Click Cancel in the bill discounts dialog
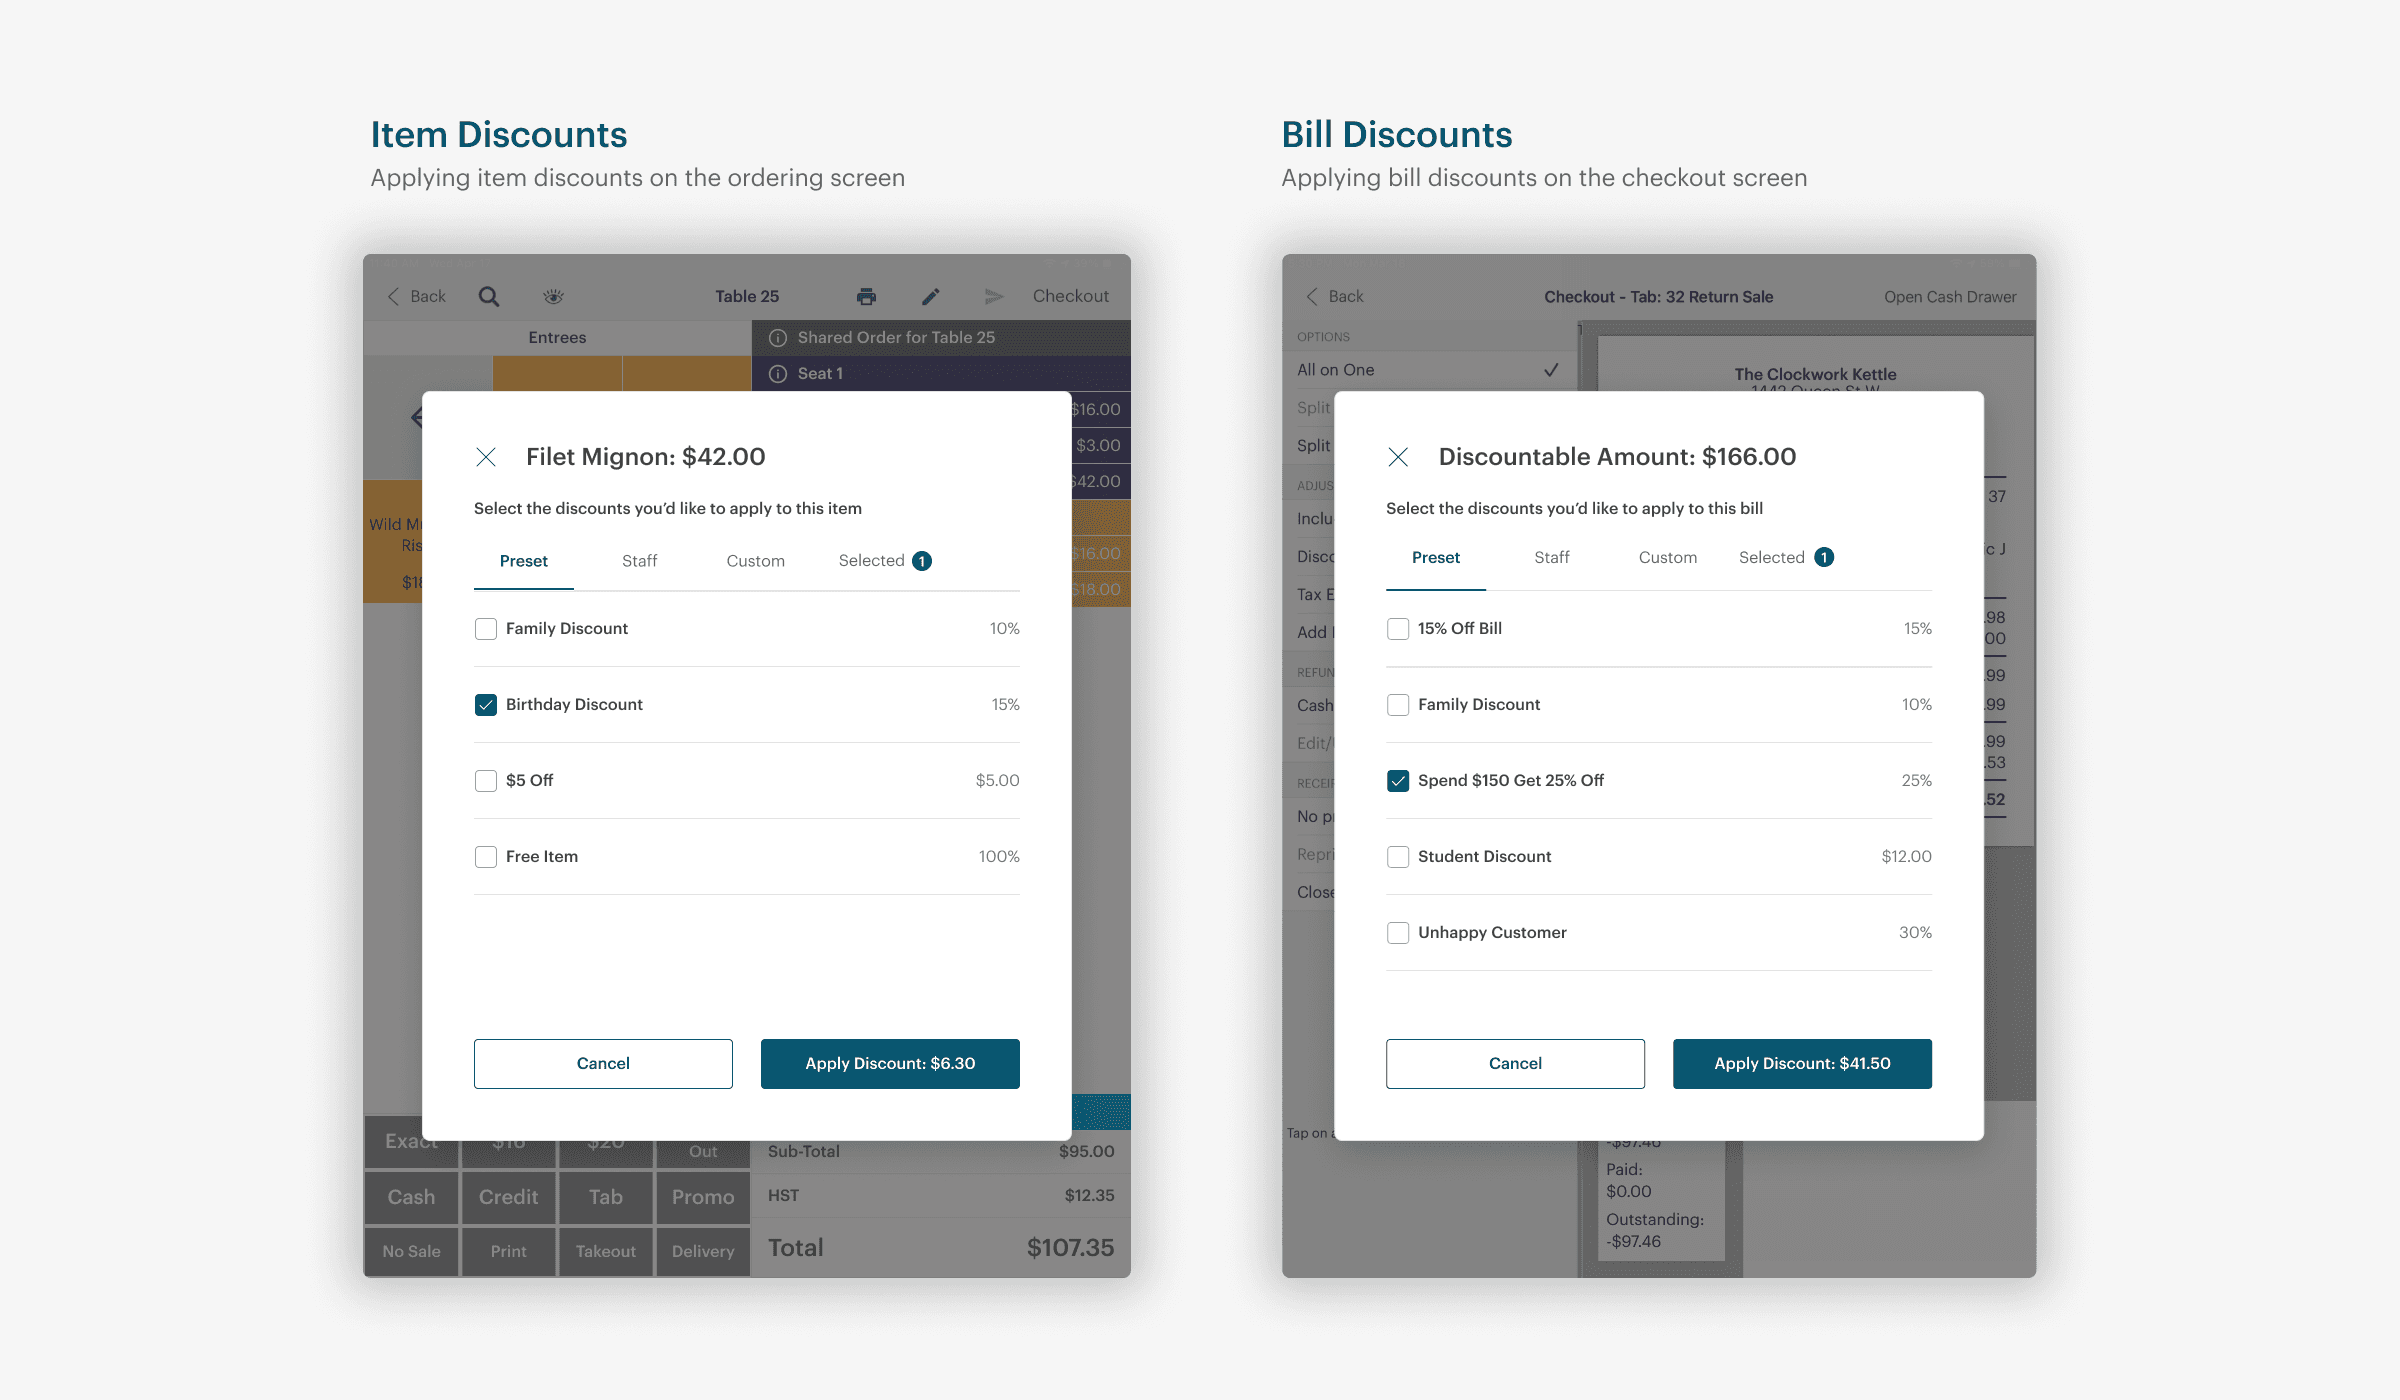The image size is (2400, 1400). pyautogui.click(x=1515, y=1063)
